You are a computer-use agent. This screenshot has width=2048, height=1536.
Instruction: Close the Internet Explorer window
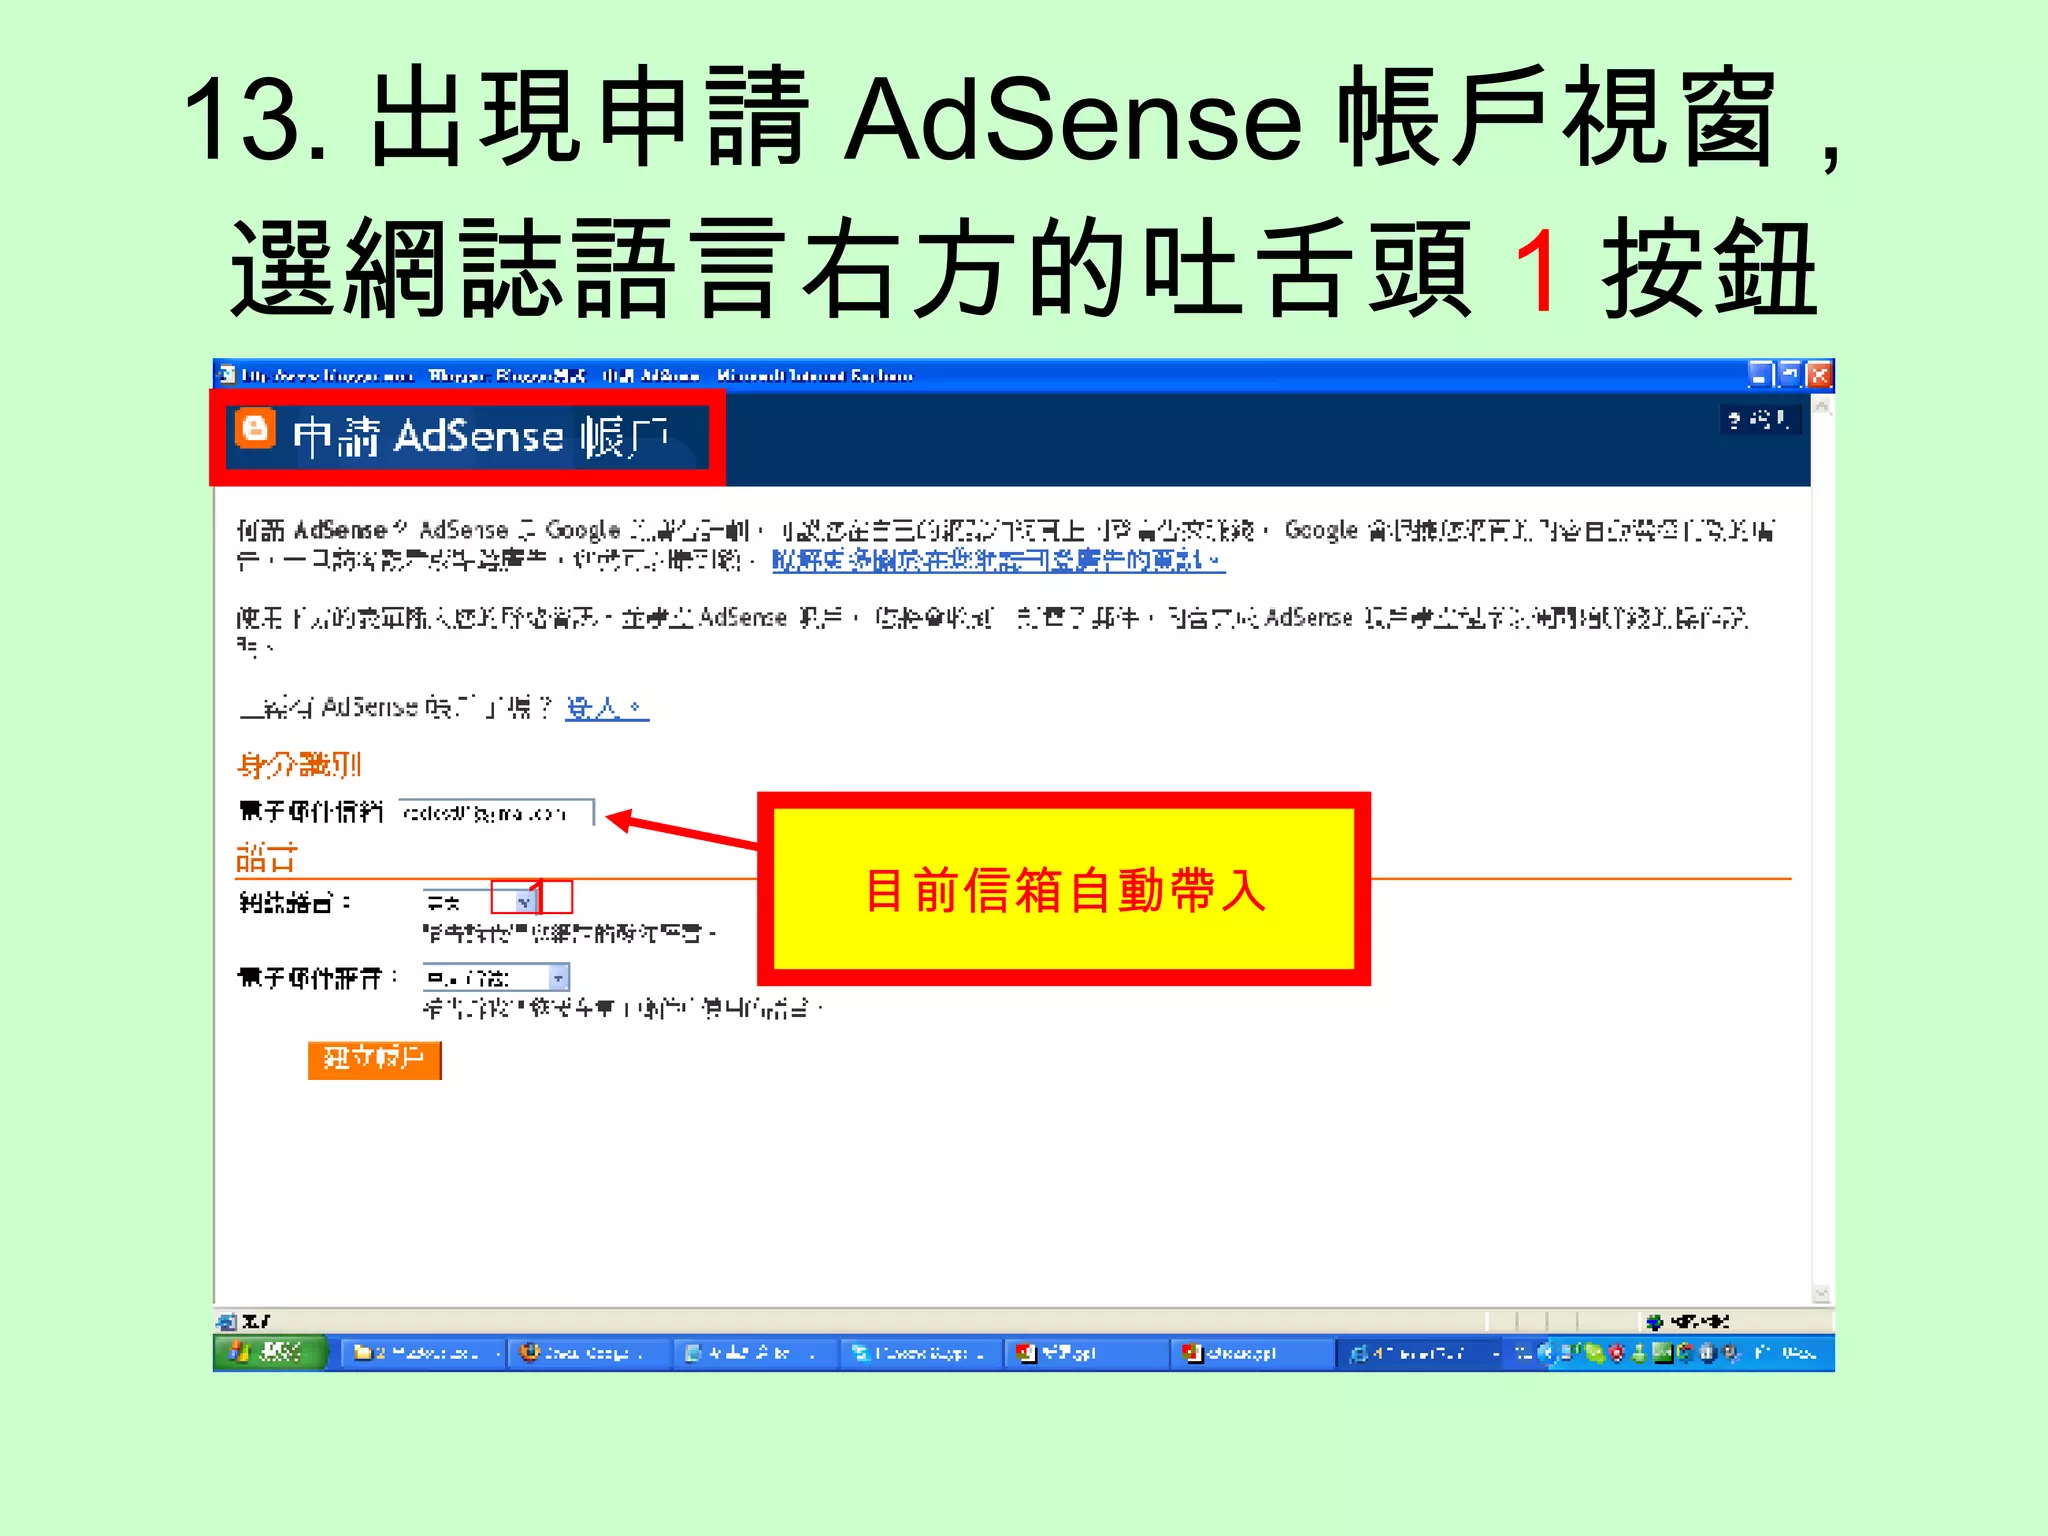(x=1819, y=375)
